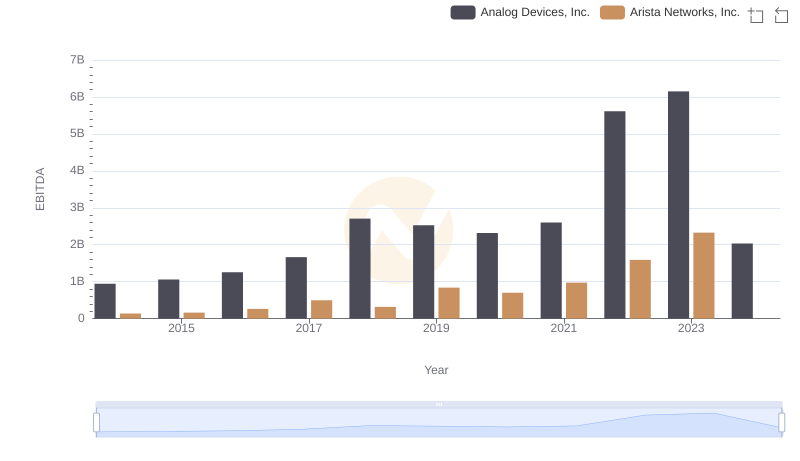
Task: Click the Arista Networks 2017 bar
Action: coord(321,309)
